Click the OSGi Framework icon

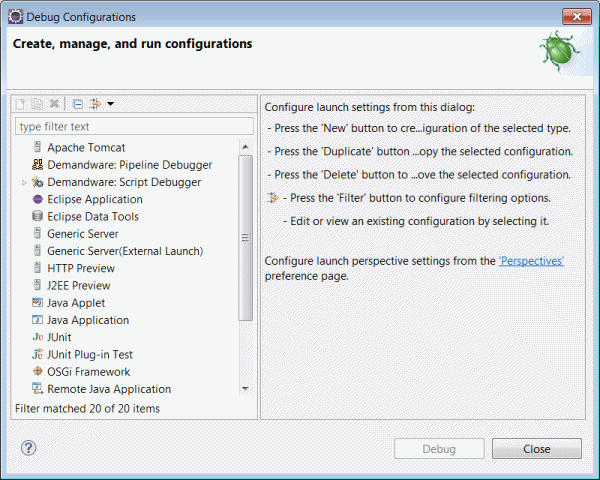click(38, 371)
